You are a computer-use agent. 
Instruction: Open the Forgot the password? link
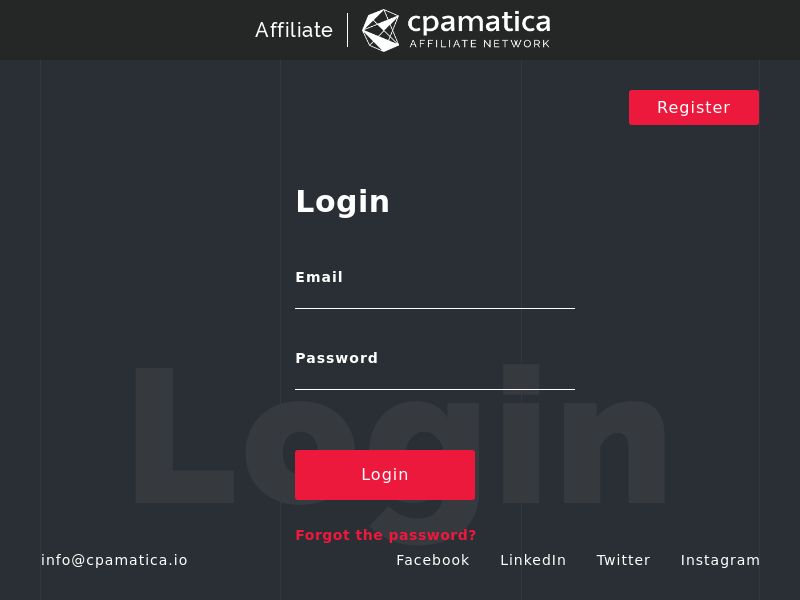pyautogui.click(x=386, y=535)
